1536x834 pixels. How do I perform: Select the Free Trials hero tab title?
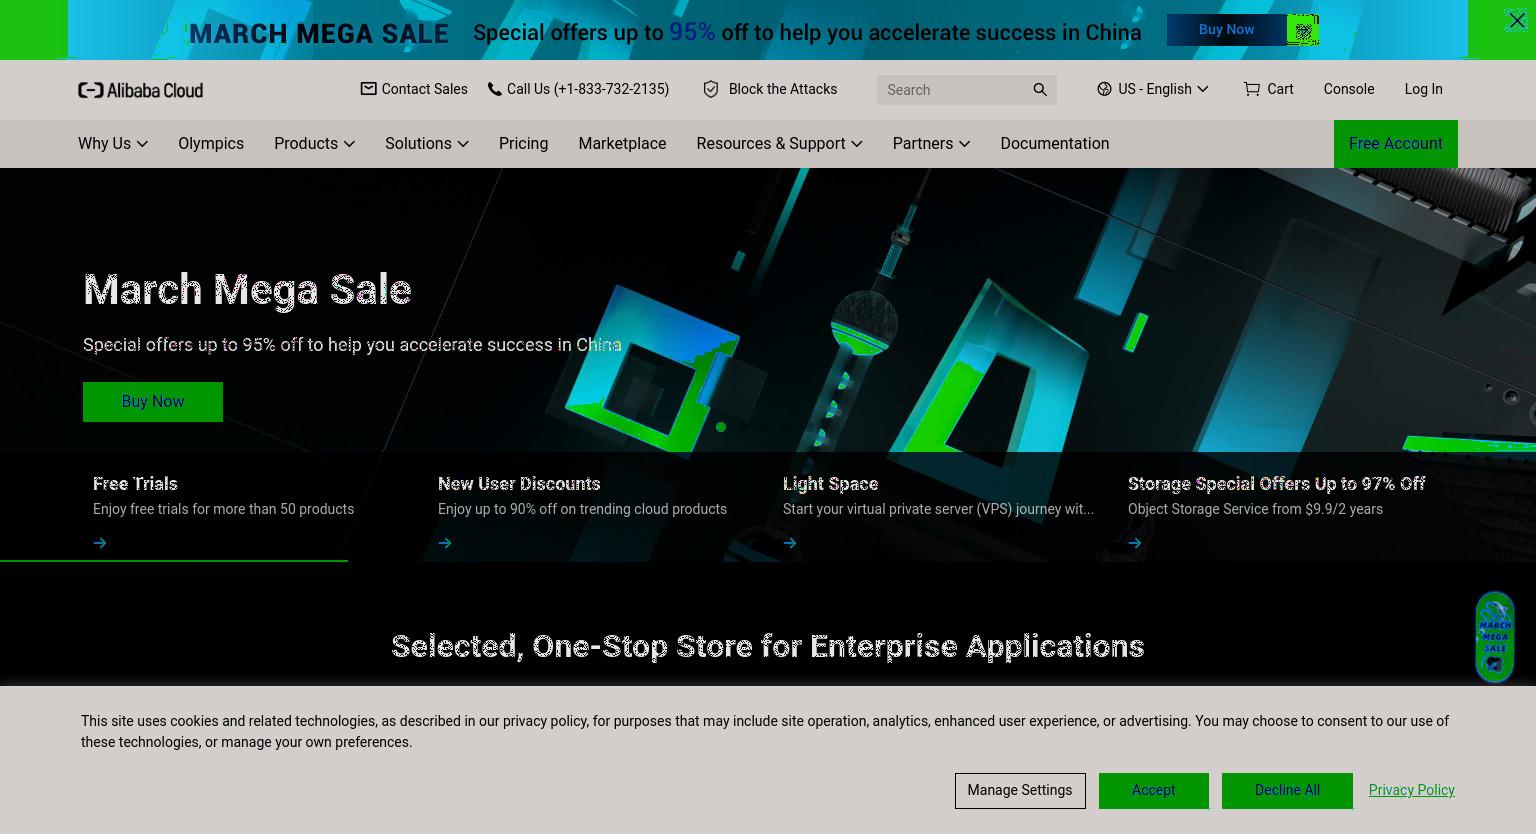click(x=135, y=484)
